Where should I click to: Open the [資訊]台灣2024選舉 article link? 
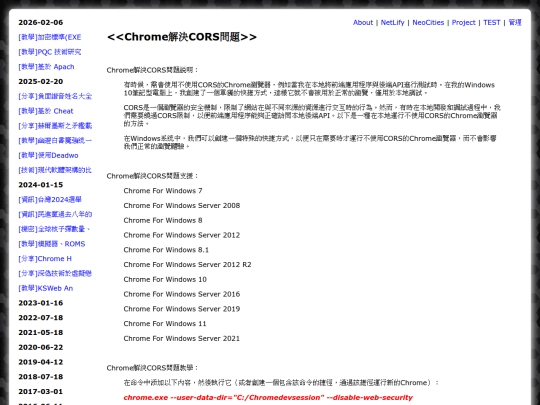(50, 200)
